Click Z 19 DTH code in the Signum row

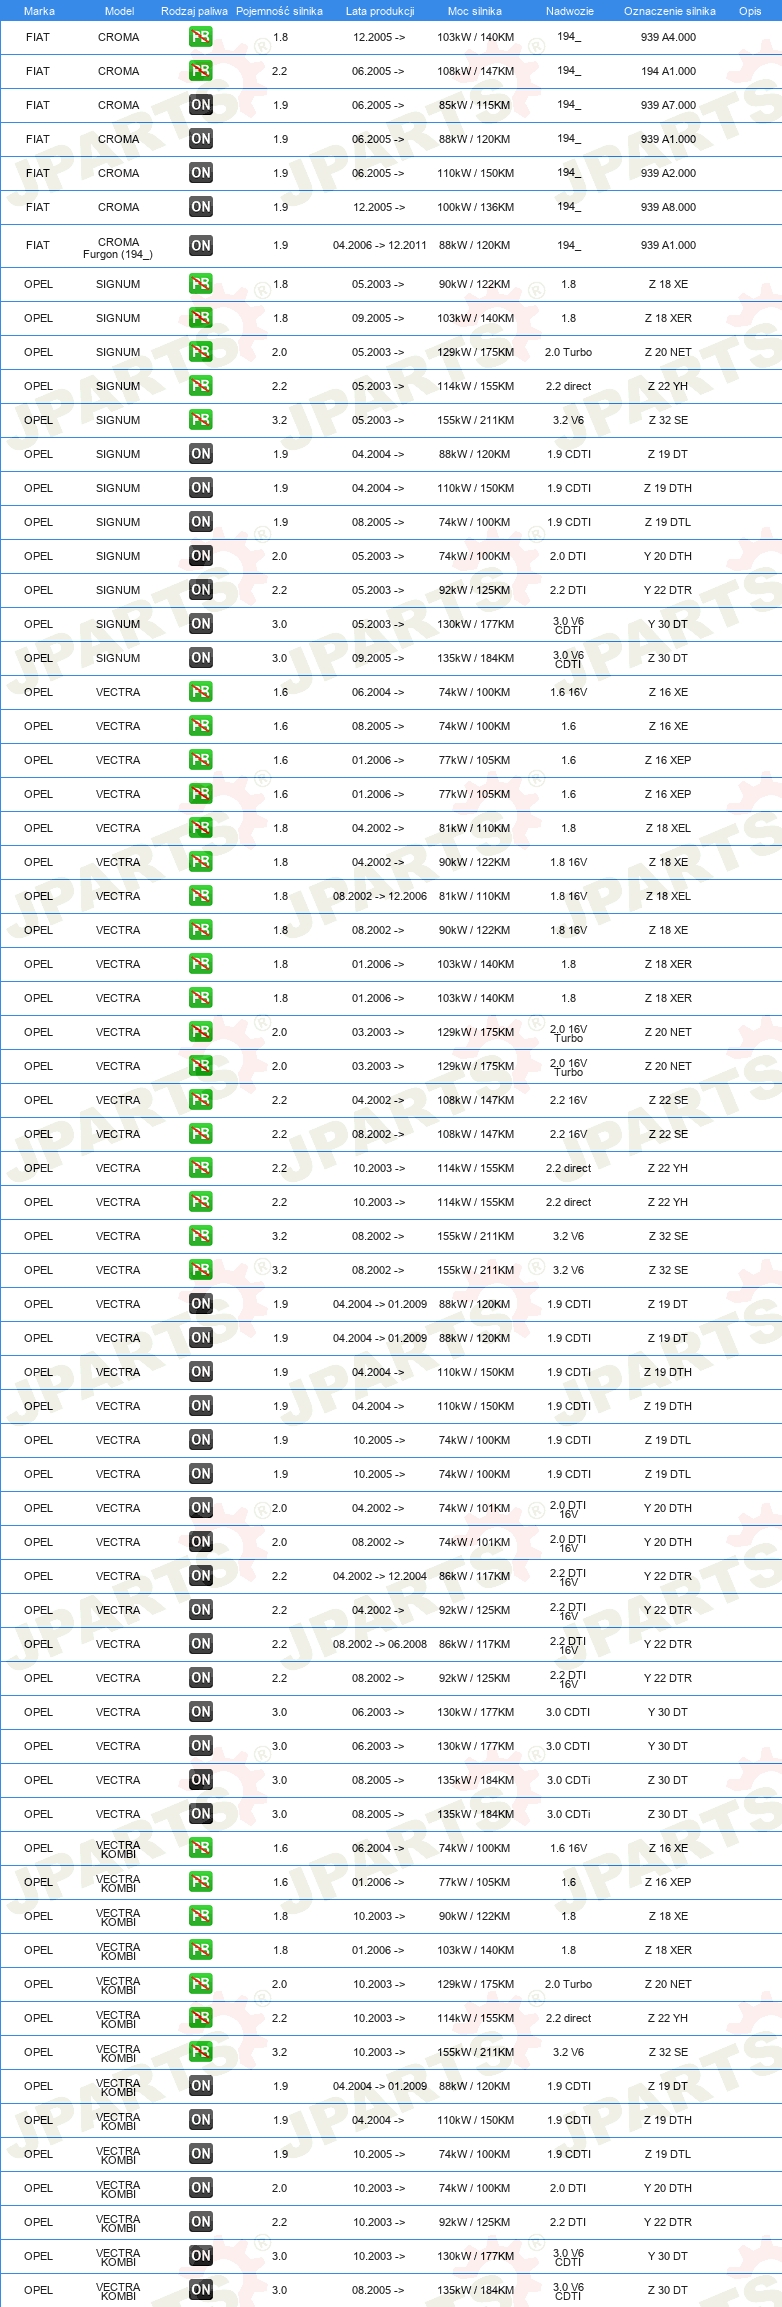point(668,488)
